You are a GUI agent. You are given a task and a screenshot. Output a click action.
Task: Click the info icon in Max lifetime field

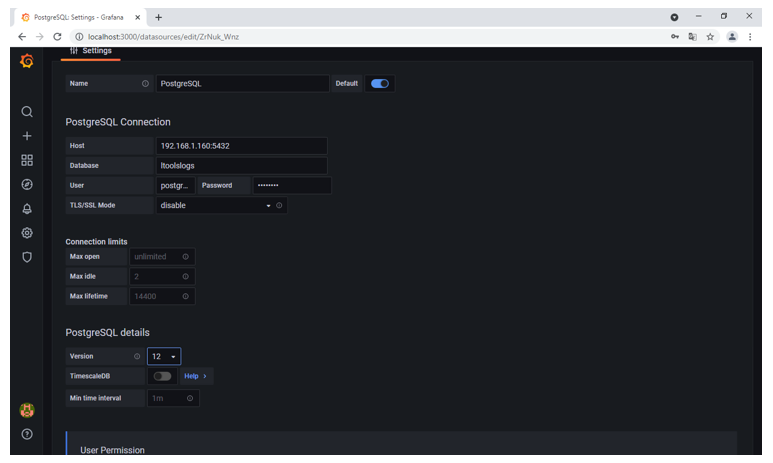(x=185, y=296)
